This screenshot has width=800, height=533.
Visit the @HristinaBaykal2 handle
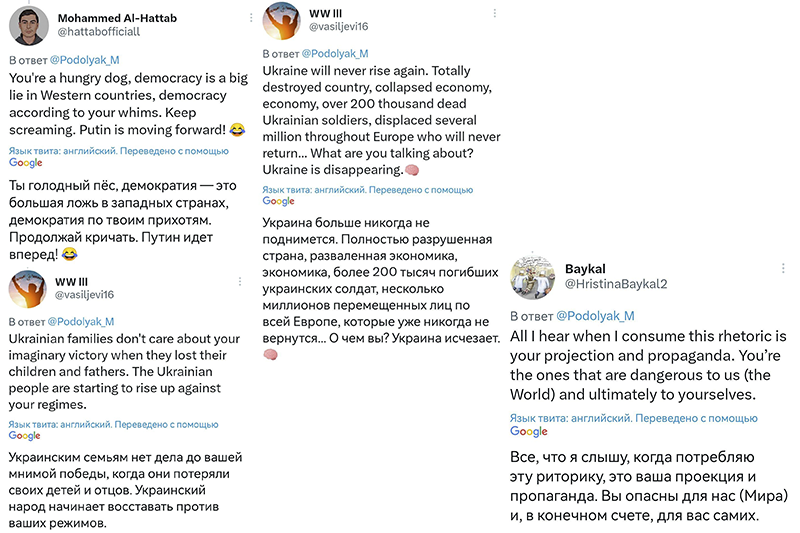coord(616,284)
